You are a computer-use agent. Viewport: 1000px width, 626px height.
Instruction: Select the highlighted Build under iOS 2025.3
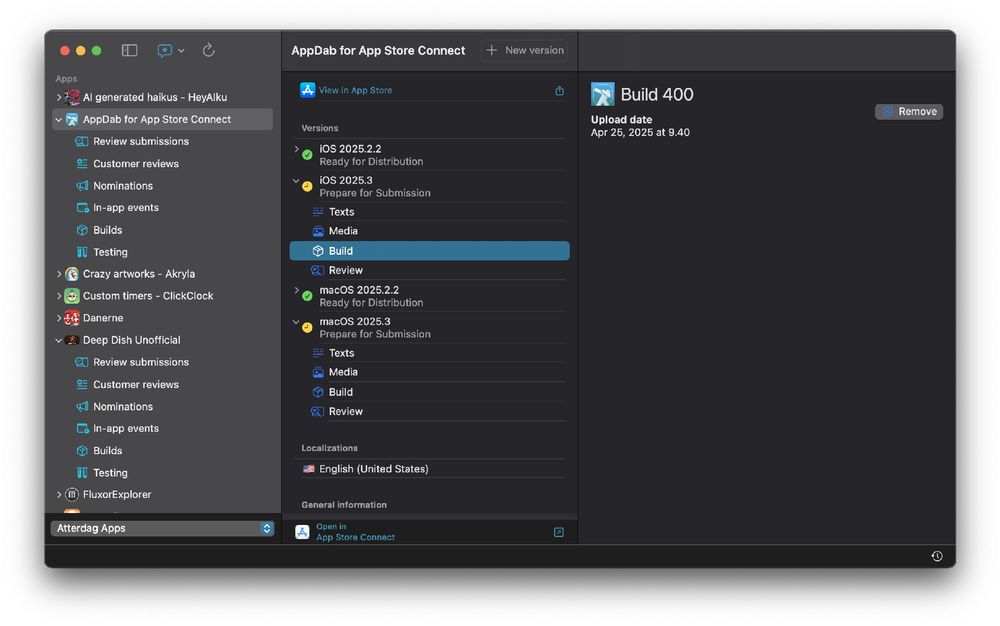[429, 251]
